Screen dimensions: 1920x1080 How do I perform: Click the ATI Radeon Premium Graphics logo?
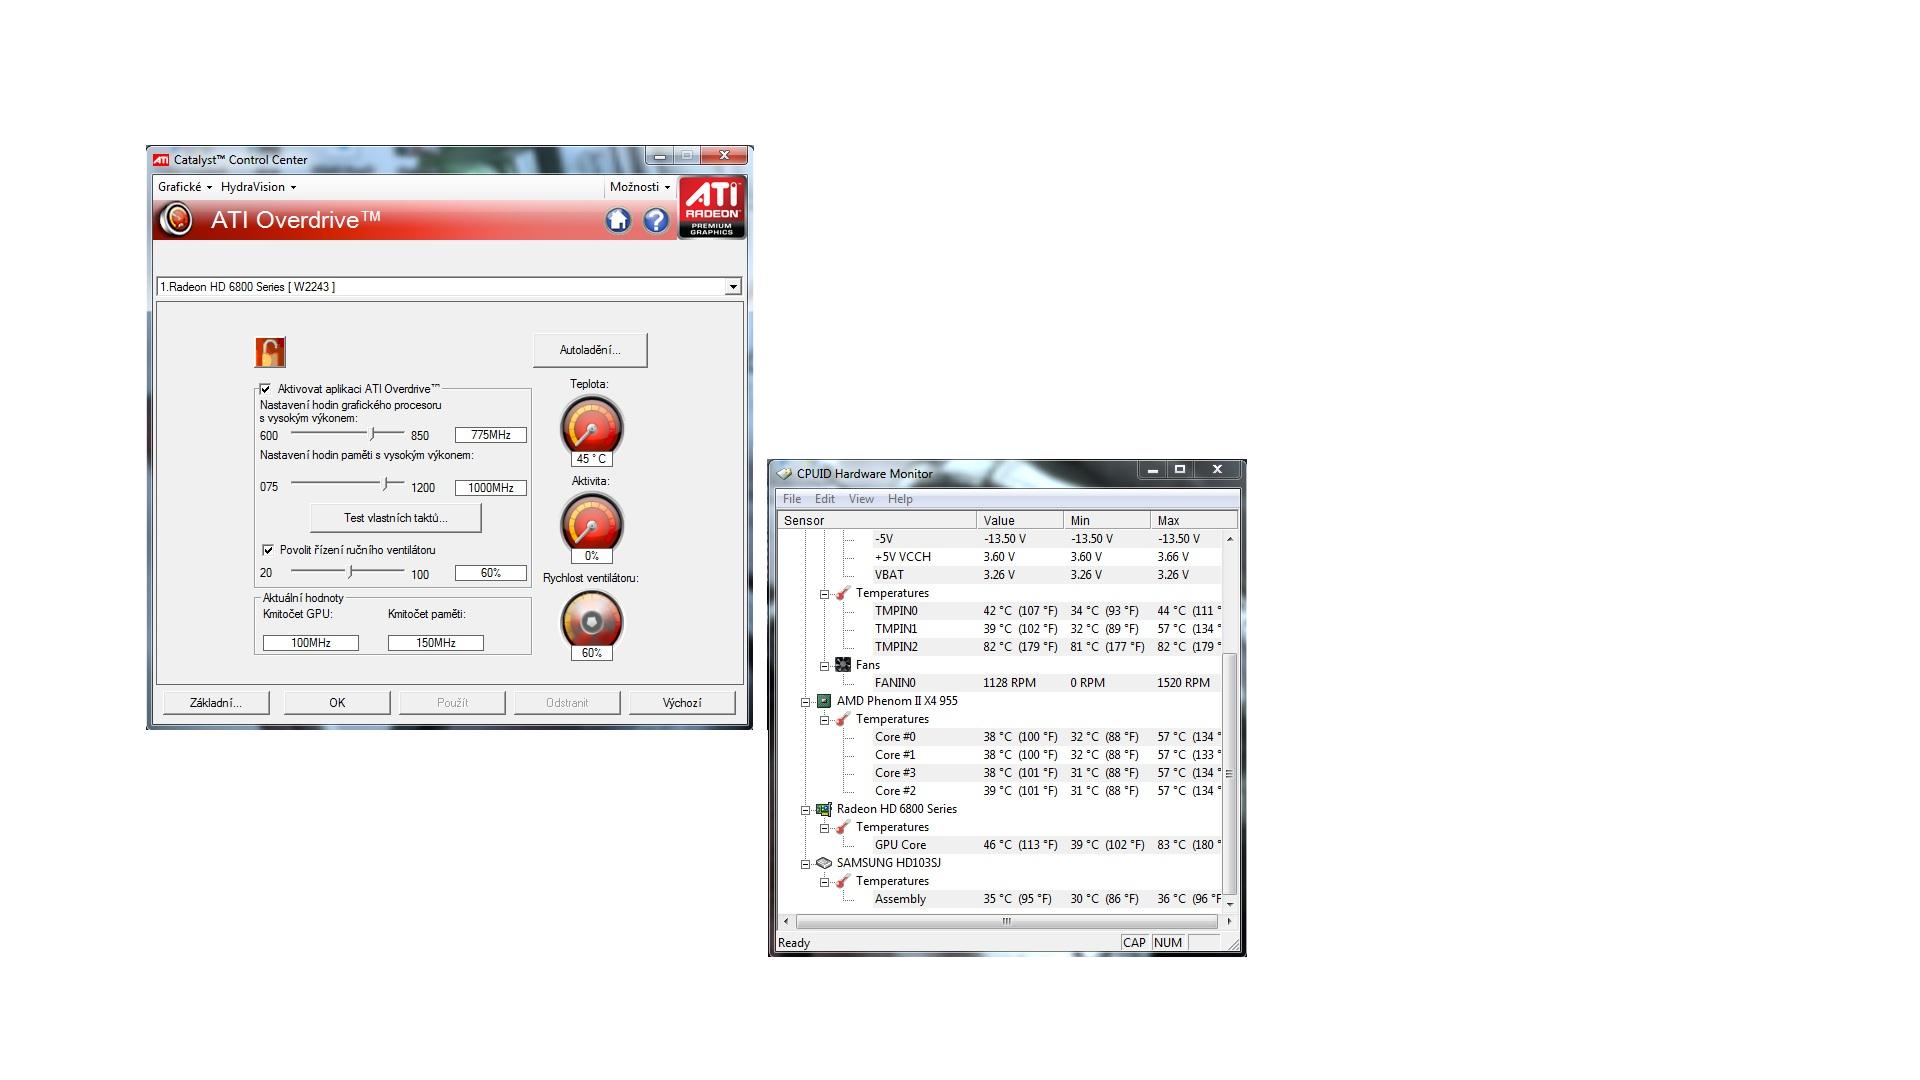711,208
